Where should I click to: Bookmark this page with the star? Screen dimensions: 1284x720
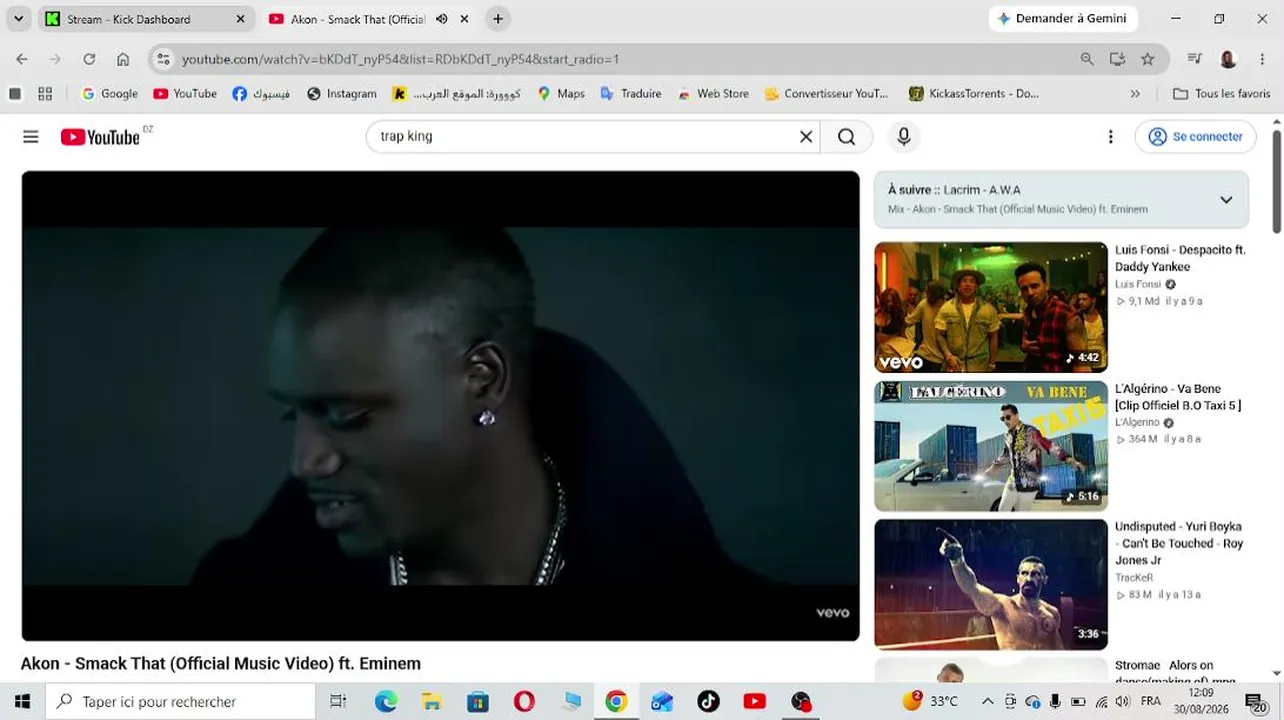[1148, 59]
